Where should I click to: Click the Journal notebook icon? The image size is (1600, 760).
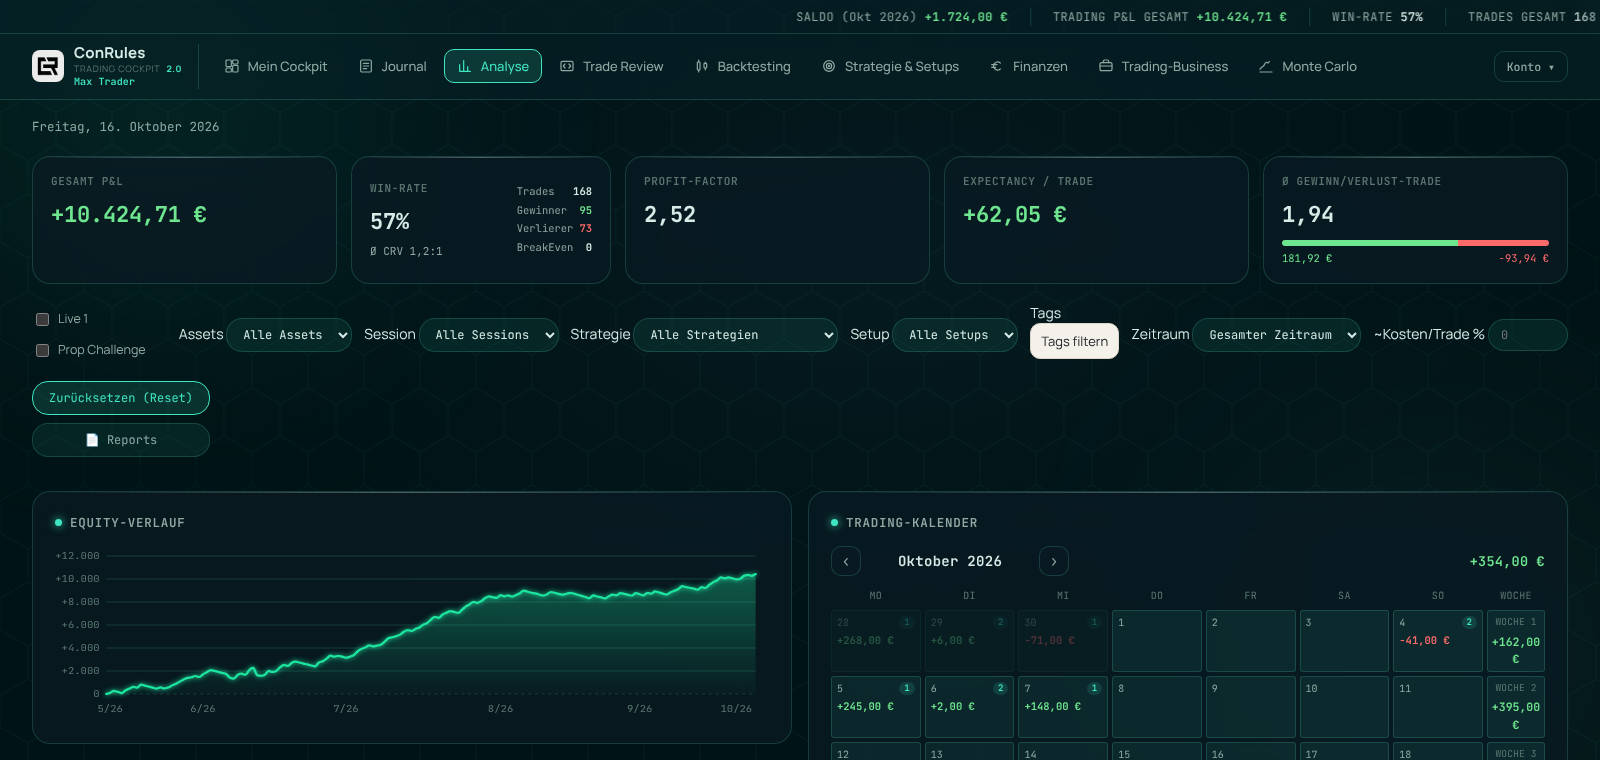pyautogui.click(x=366, y=66)
